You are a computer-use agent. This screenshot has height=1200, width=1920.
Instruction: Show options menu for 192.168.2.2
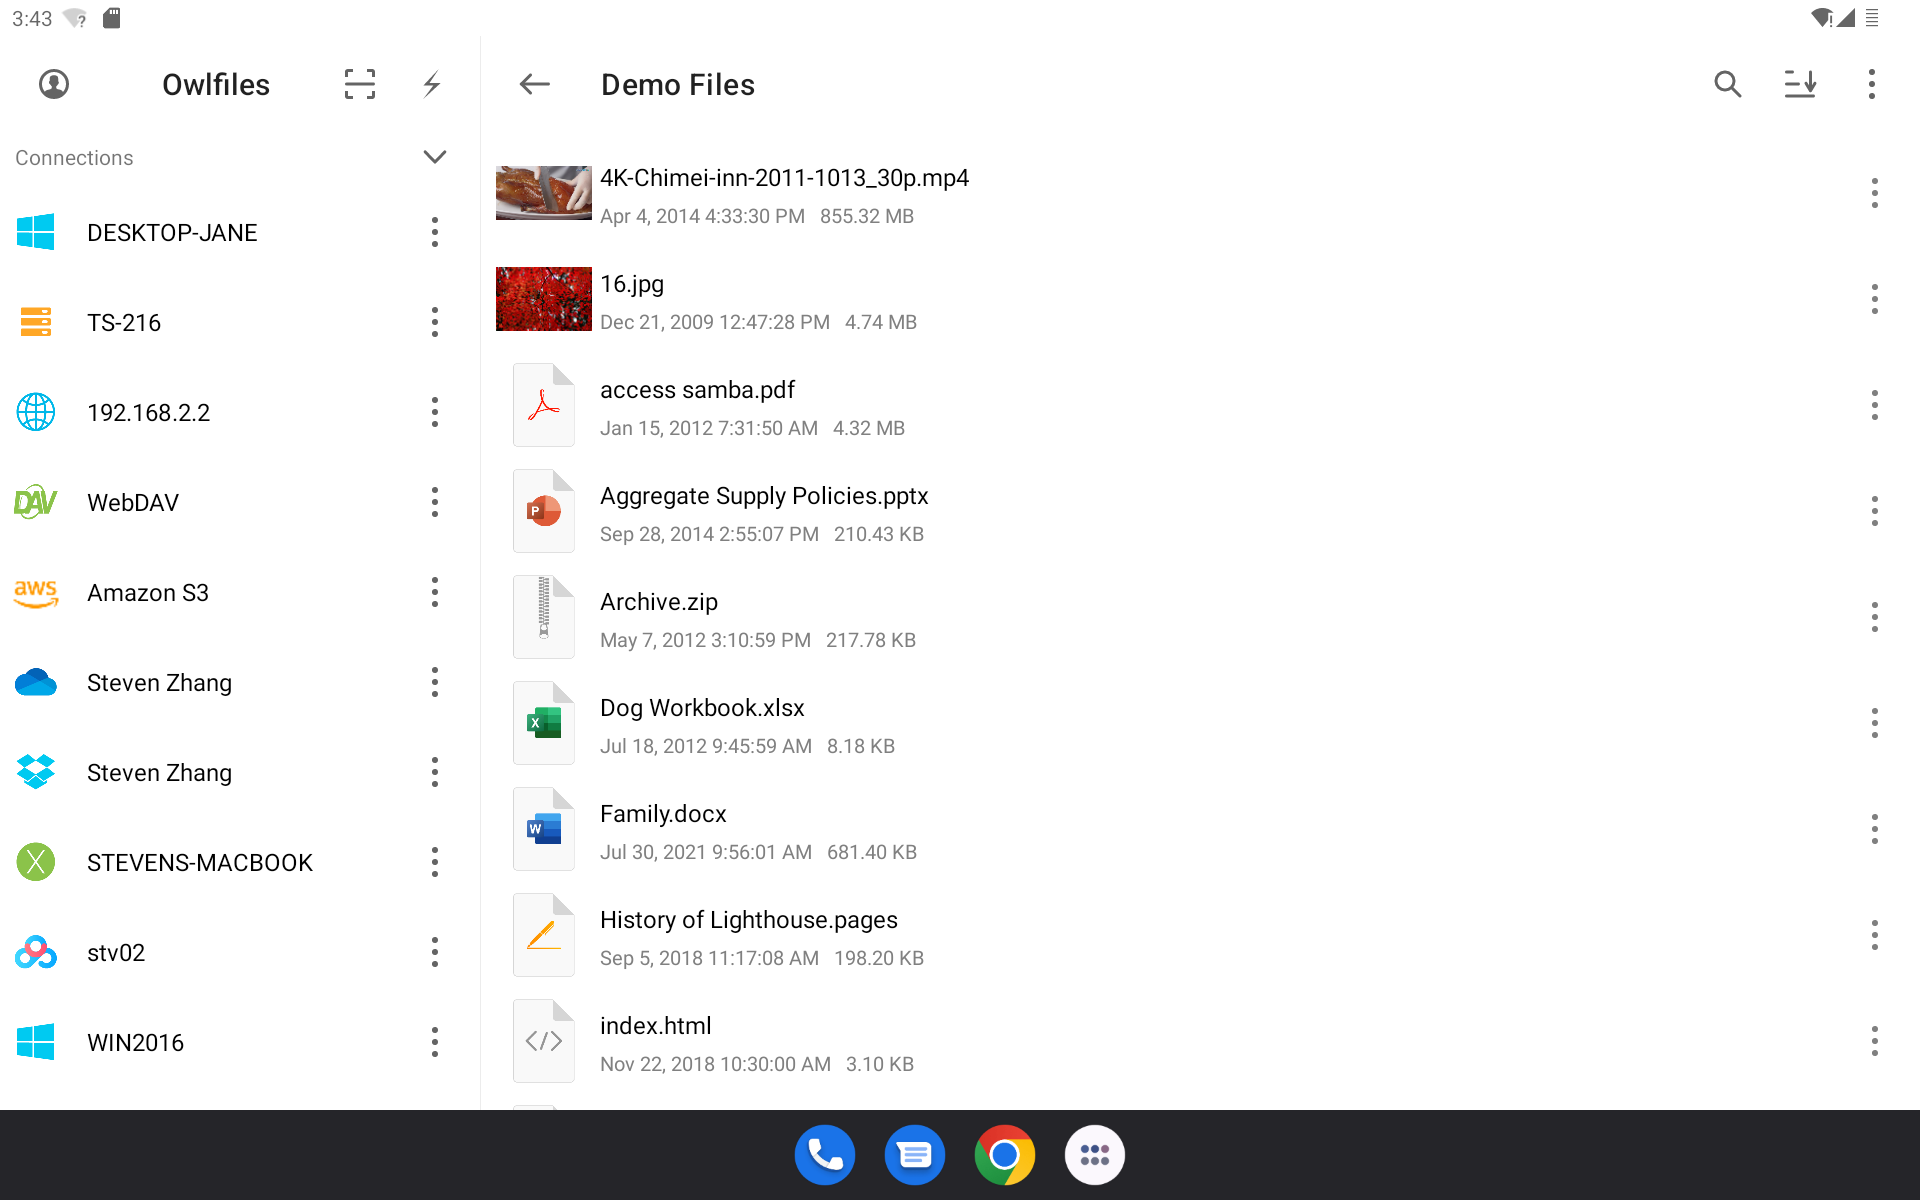click(435, 412)
